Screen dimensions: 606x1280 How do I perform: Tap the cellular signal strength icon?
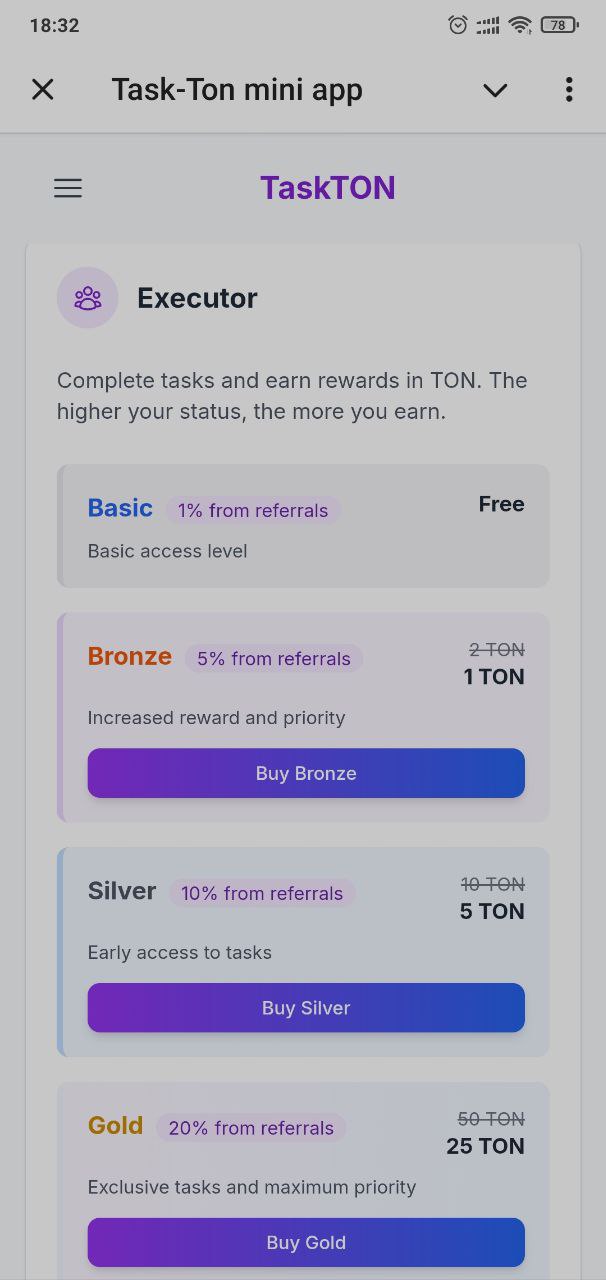click(487, 25)
